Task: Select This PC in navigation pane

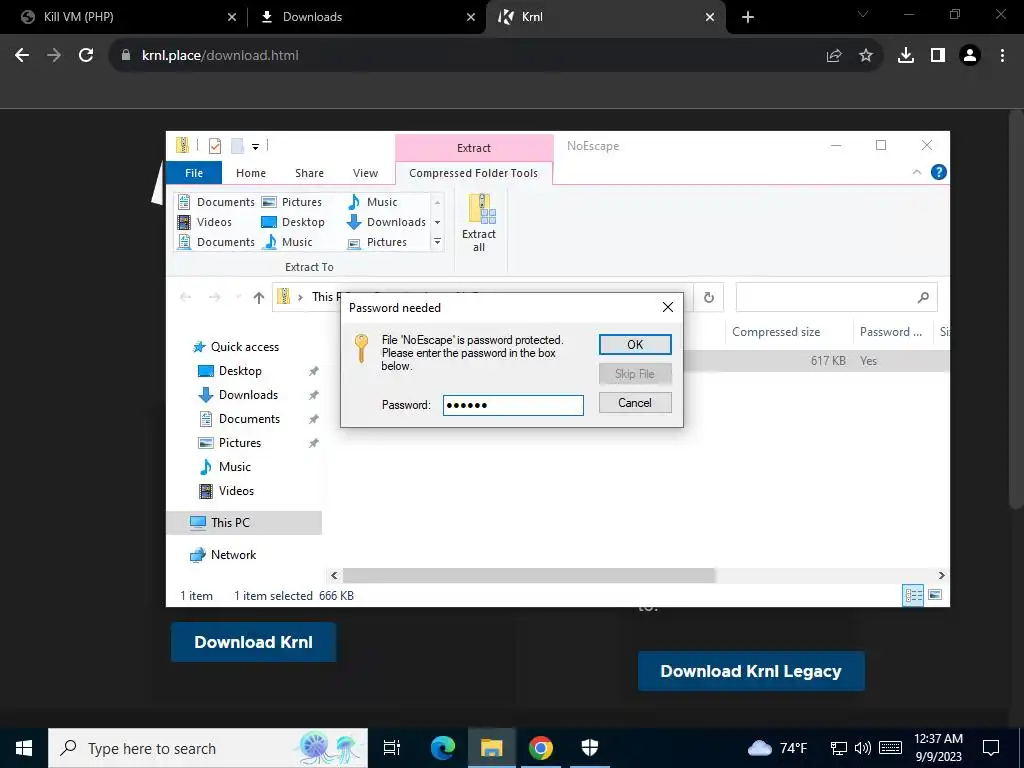Action: [x=244, y=522]
